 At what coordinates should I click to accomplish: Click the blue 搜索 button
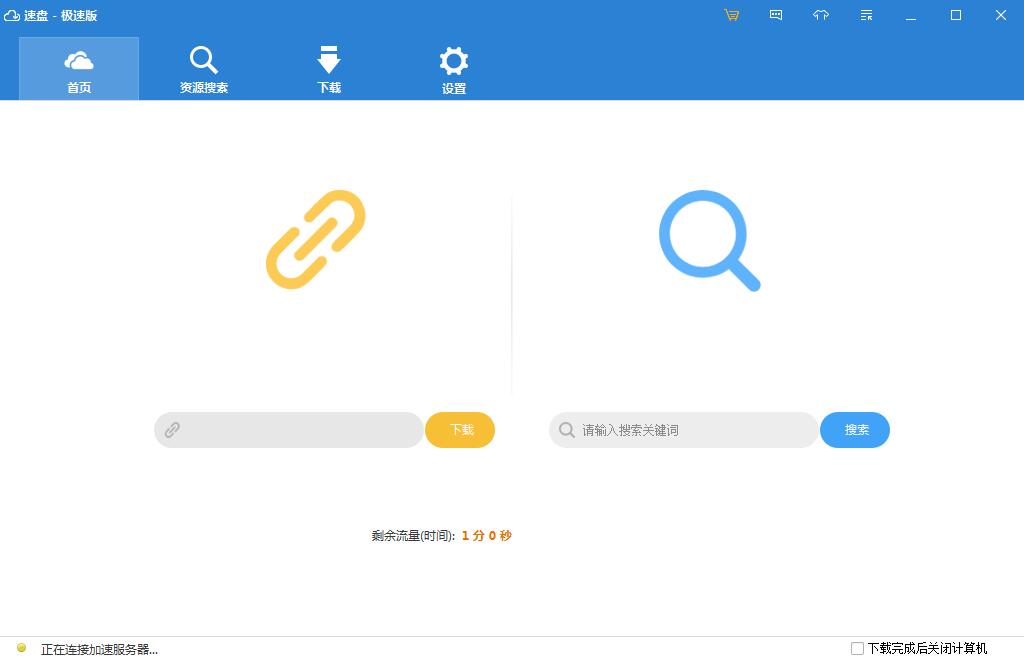pyautogui.click(x=855, y=429)
